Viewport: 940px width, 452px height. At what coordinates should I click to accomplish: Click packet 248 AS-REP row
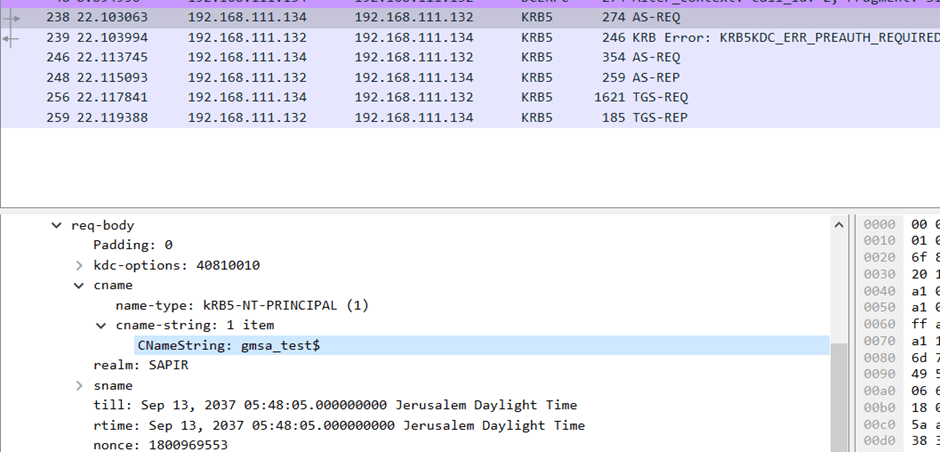click(400, 78)
